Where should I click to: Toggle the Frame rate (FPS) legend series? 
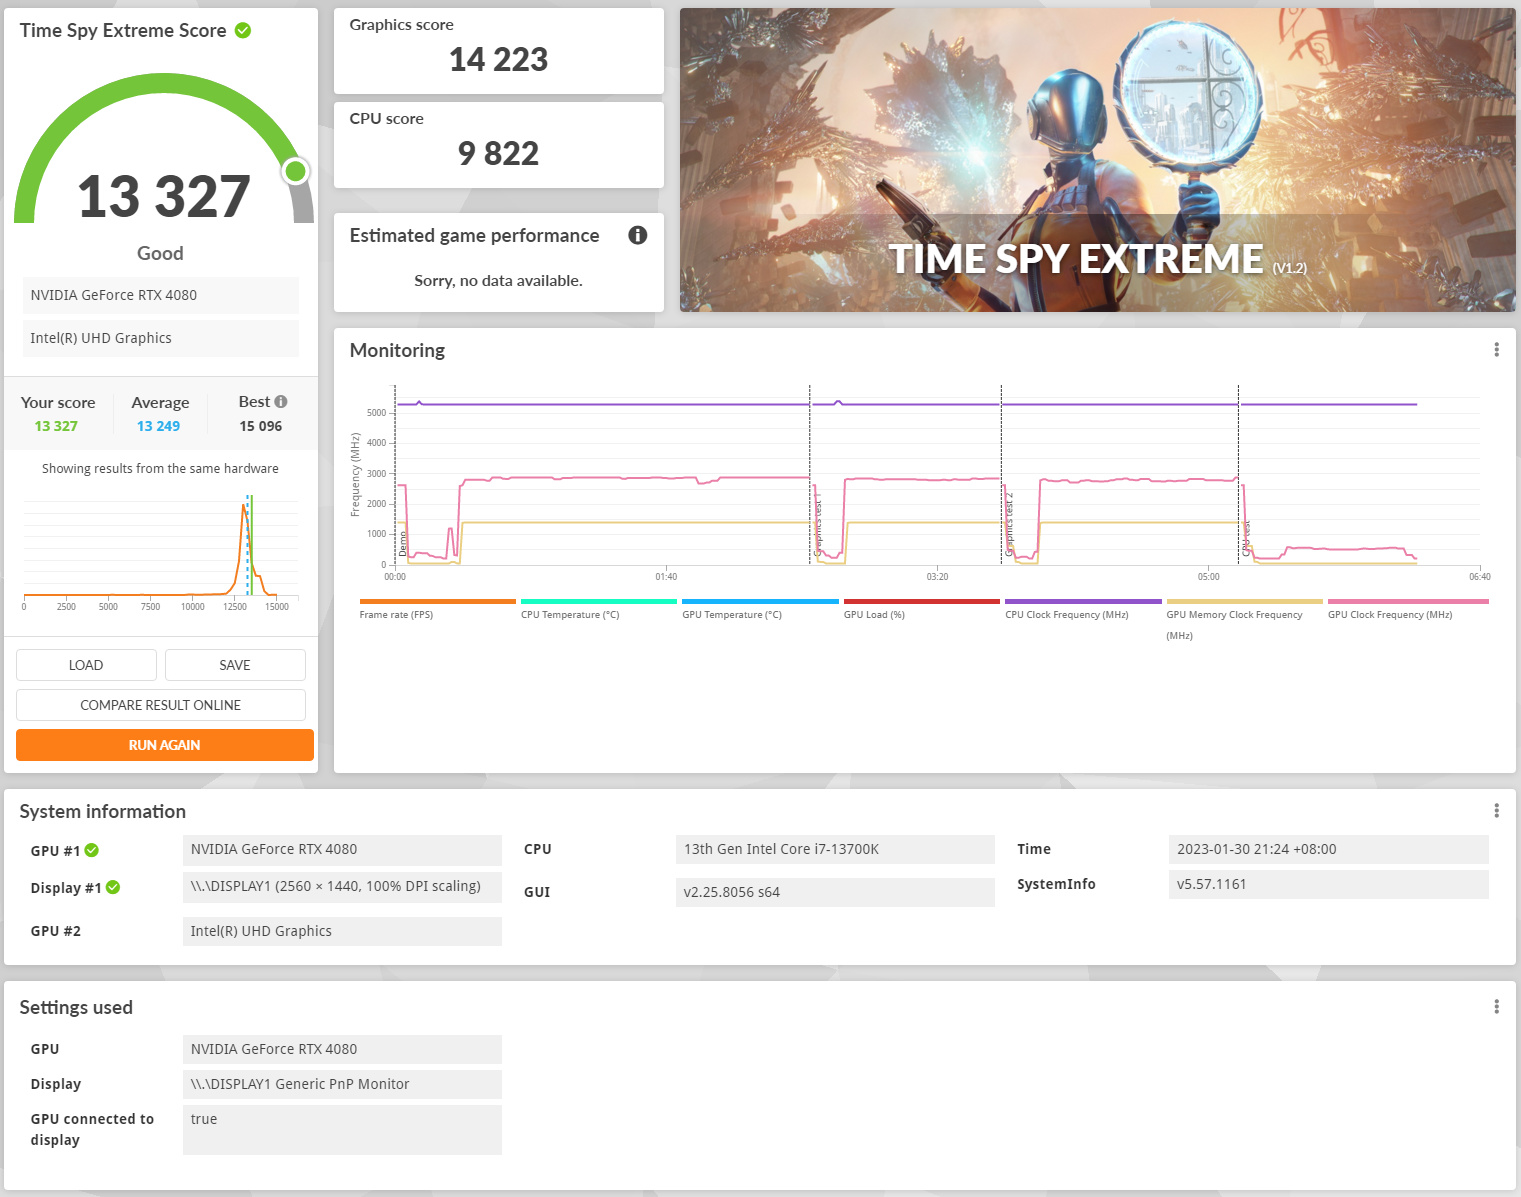click(437, 609)
